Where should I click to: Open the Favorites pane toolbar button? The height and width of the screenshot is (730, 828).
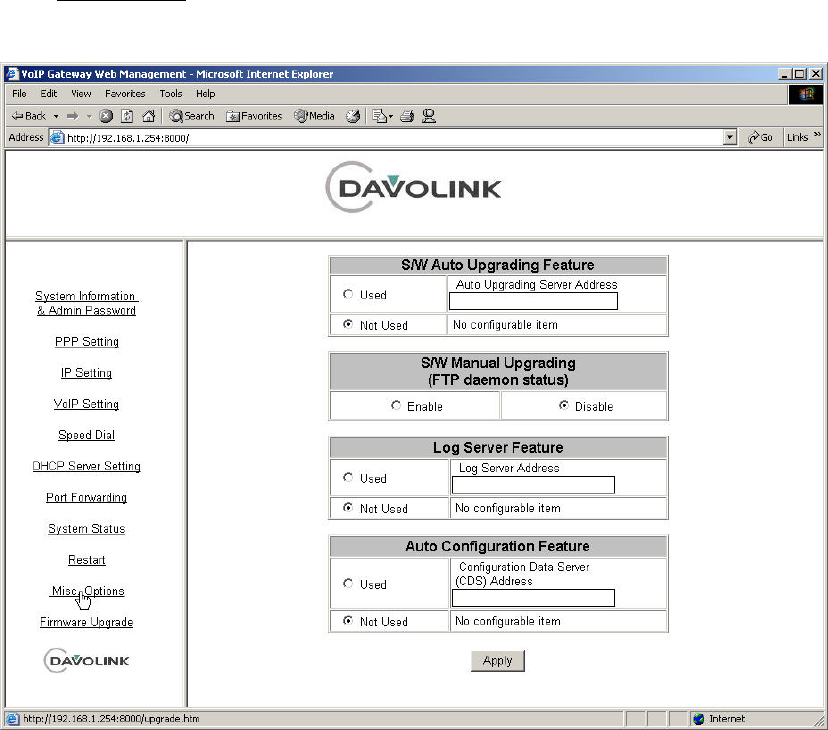click(254, 116)
